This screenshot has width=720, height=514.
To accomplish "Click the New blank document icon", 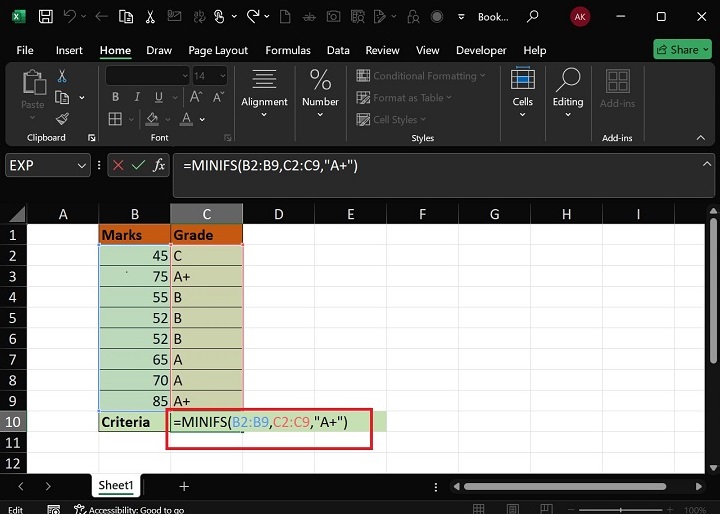I will (x=285, y=17).
